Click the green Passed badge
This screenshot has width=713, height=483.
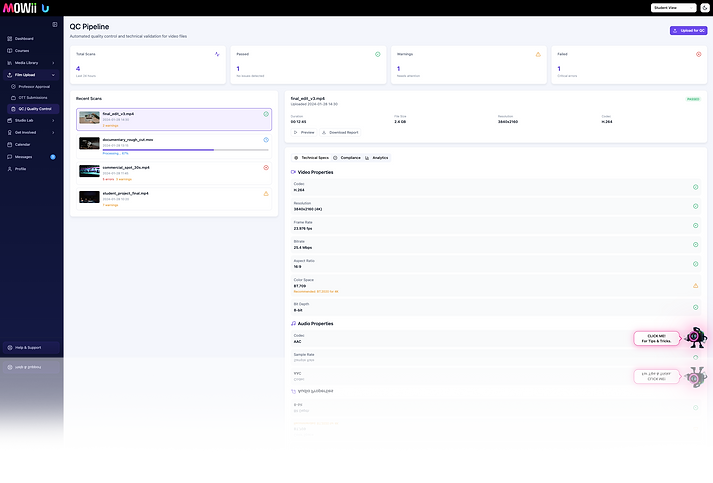693,99
